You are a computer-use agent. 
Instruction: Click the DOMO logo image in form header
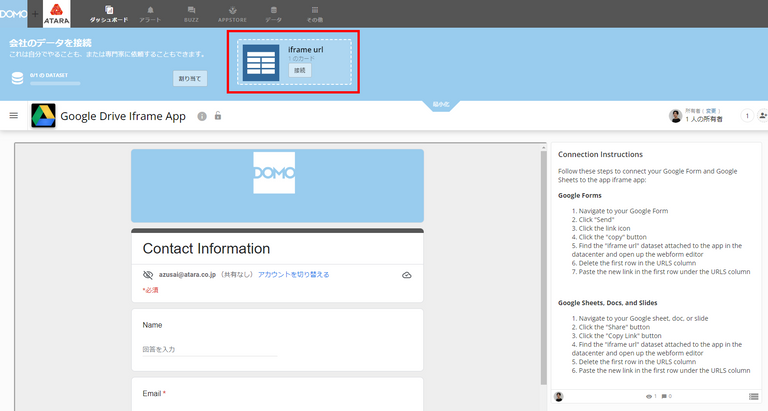[x=274, y=173]
